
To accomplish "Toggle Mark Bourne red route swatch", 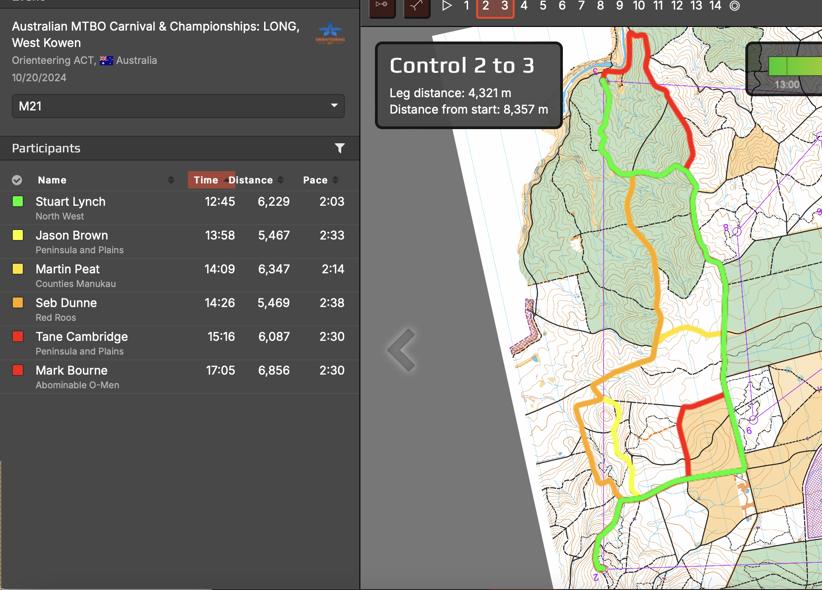I will point(18,370).
